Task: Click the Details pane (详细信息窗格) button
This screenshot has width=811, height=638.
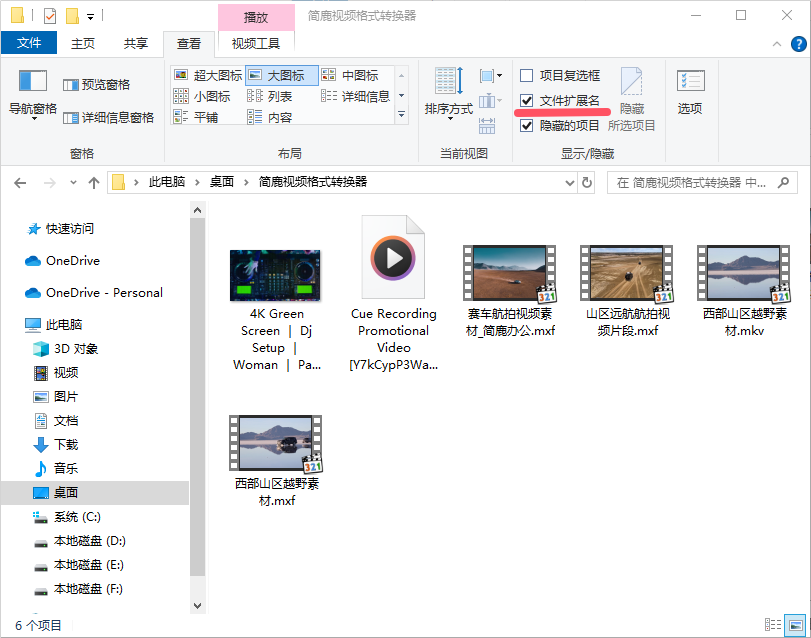Action: click(x=108, y=117)
